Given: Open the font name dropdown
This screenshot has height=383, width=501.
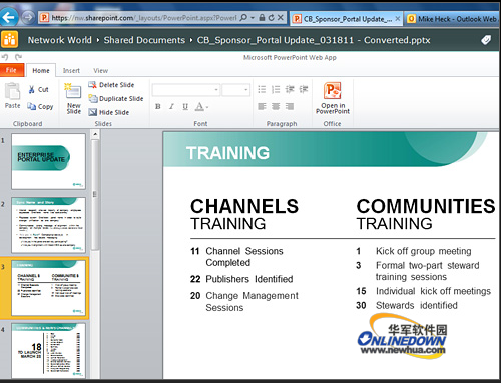Looking at the screenshot, I should [186, 90].
